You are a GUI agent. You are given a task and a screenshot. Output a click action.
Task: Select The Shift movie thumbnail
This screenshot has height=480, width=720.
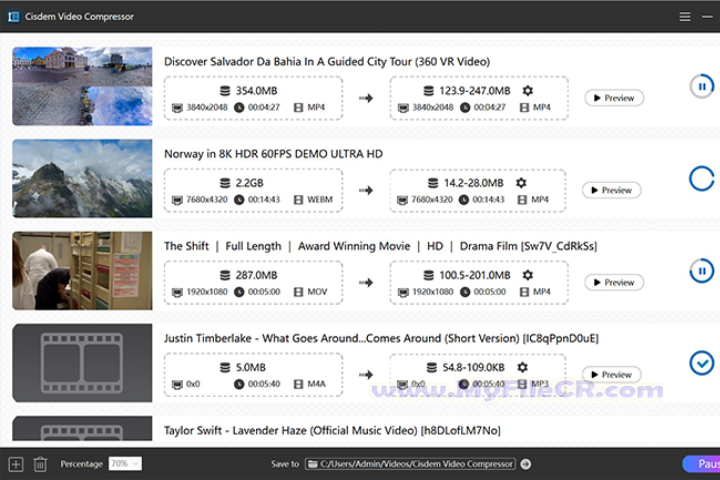tap(82, 271)
